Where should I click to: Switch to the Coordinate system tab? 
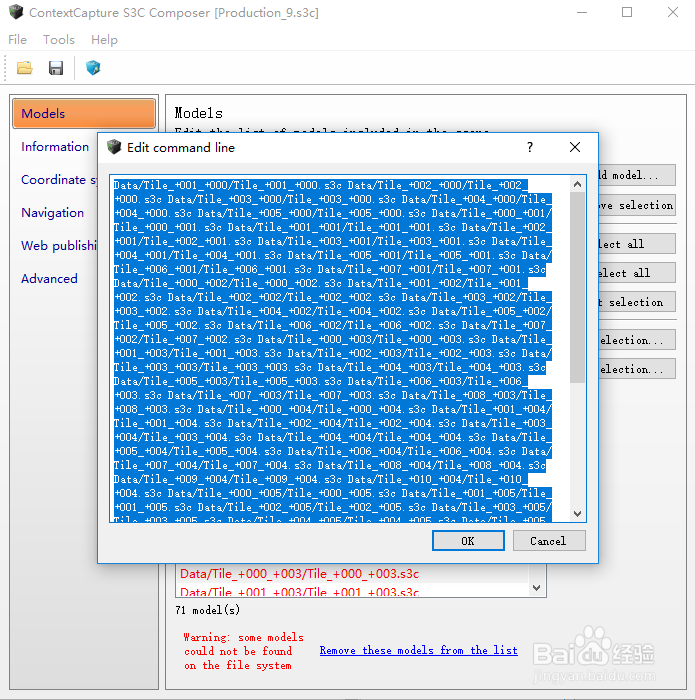click(58, 179)
